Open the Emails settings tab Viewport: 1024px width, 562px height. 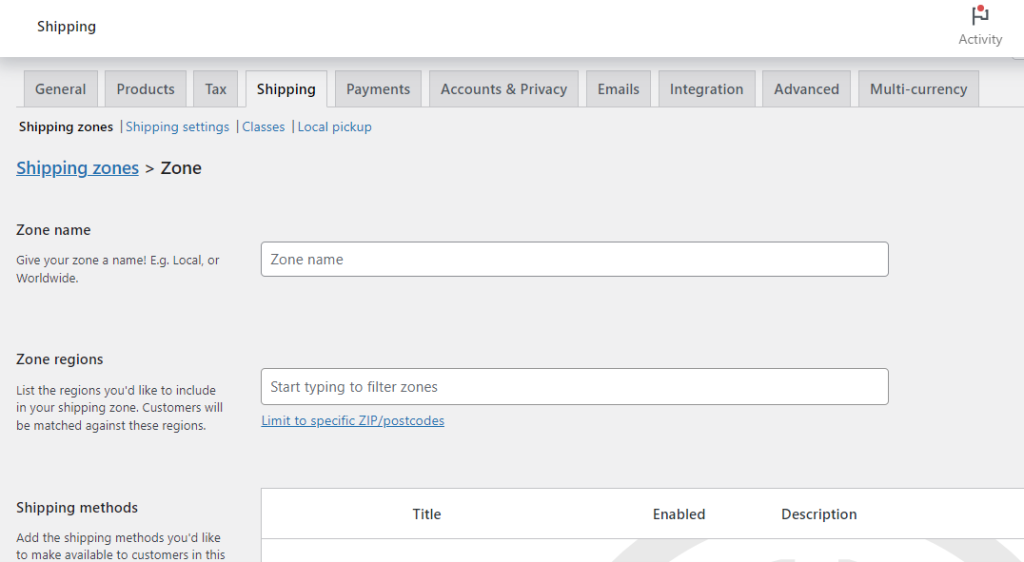click(x=618, y=89)
